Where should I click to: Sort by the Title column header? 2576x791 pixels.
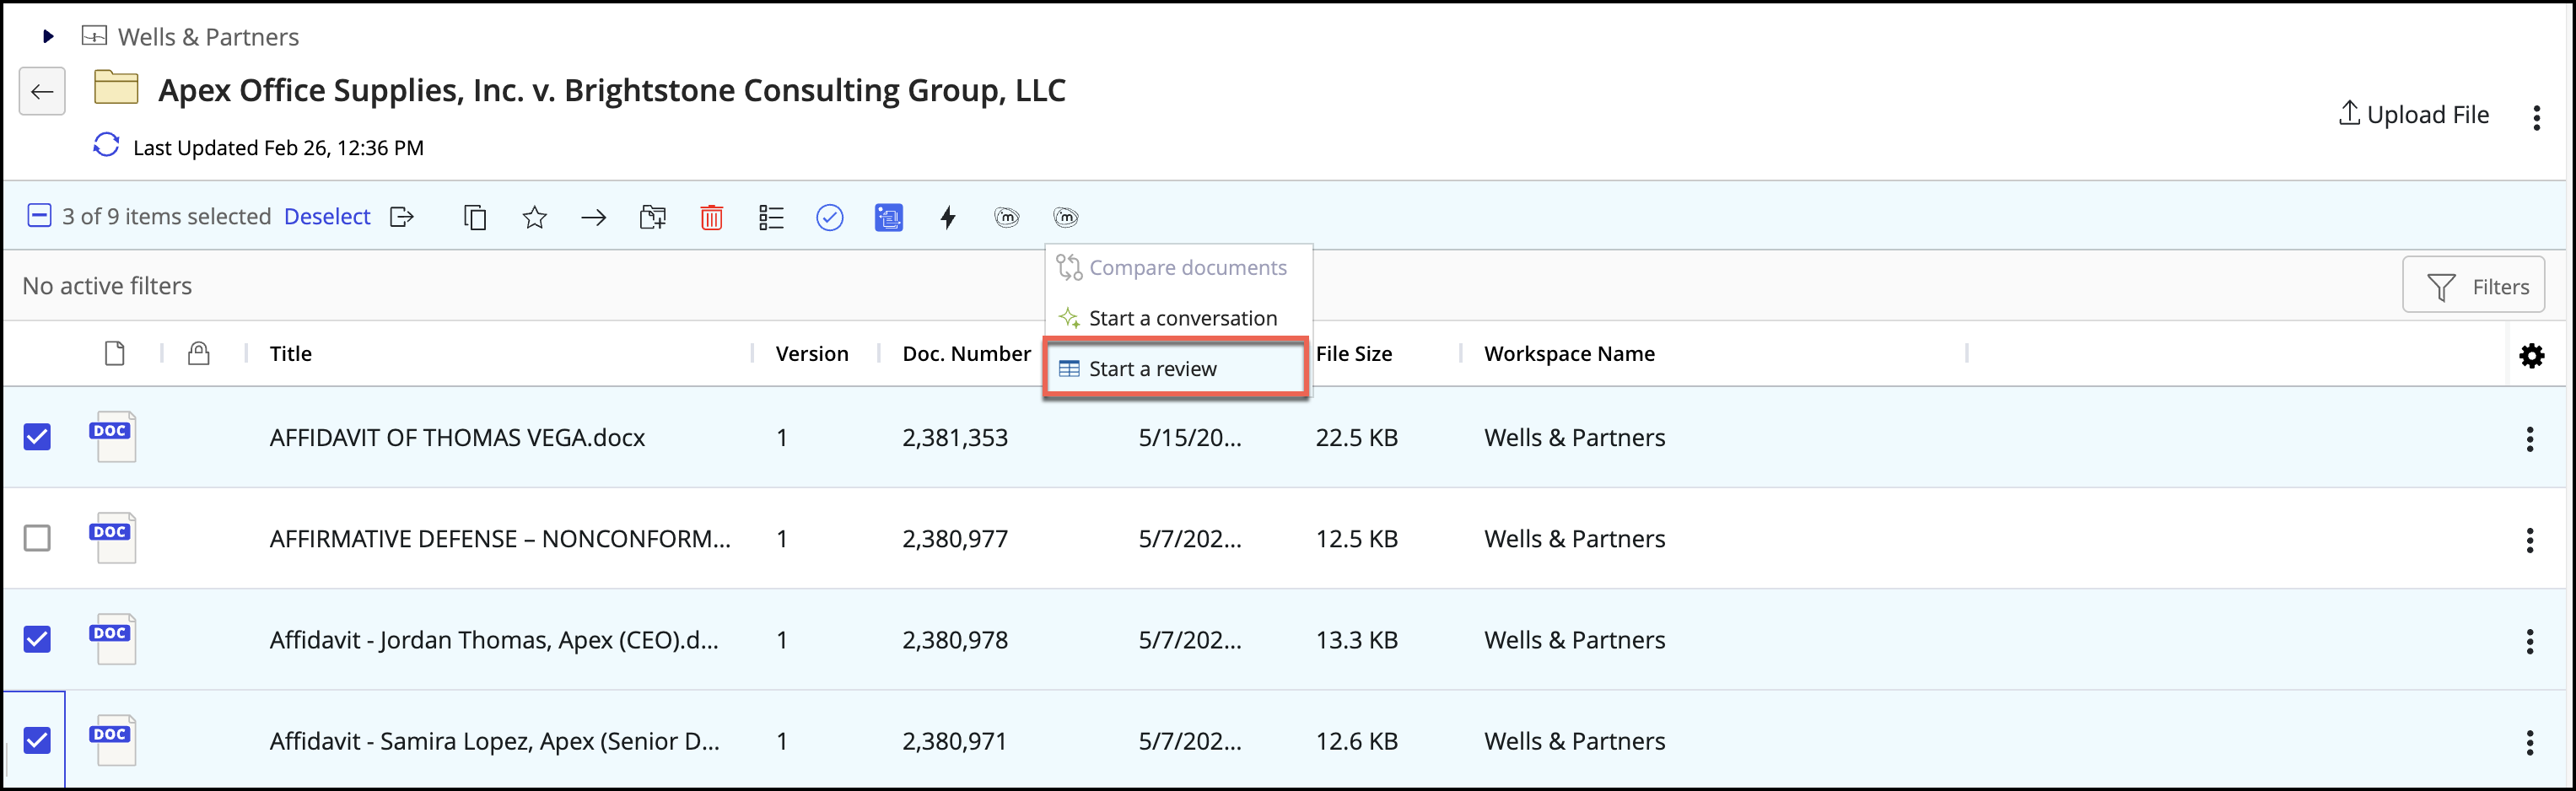click(290, 354)
